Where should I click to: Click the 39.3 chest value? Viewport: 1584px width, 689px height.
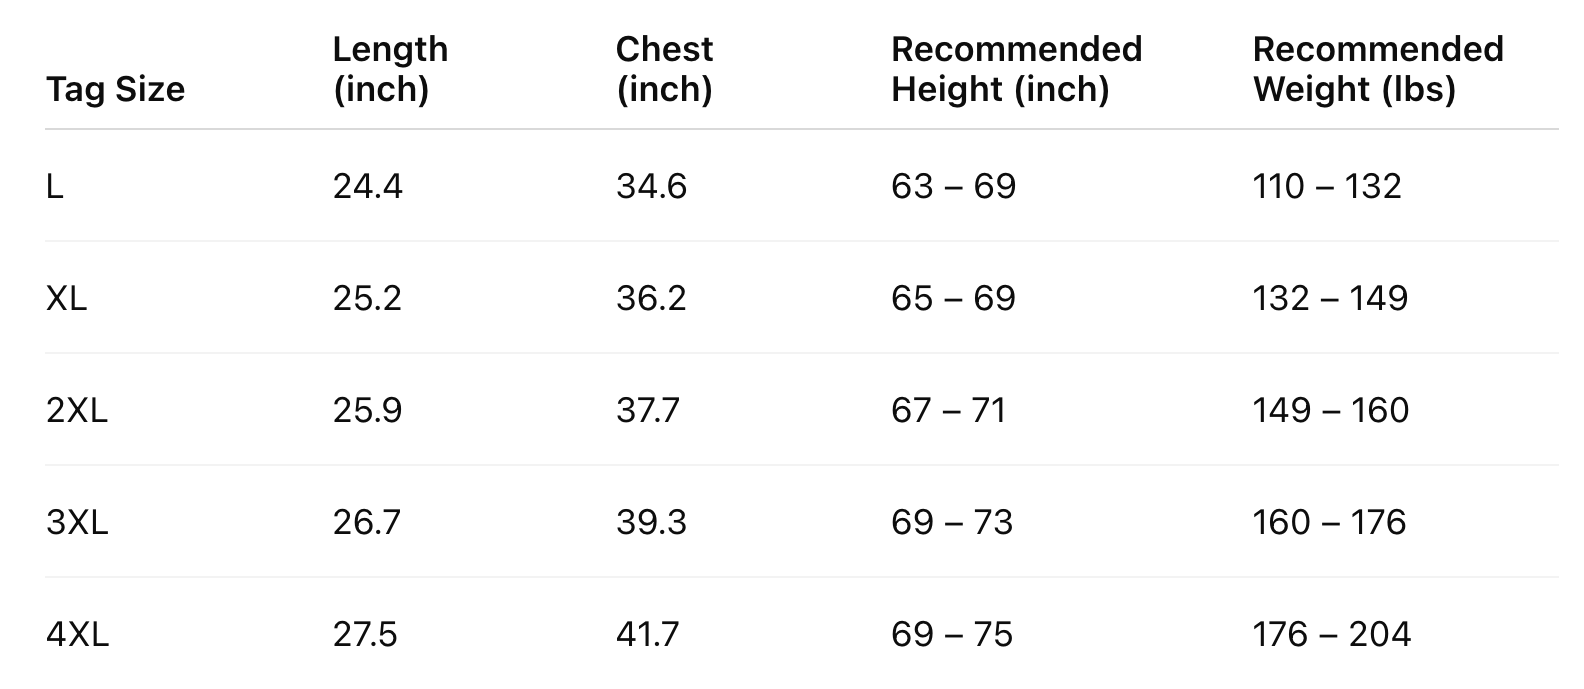pyautogui.click(x=651, y=522)
